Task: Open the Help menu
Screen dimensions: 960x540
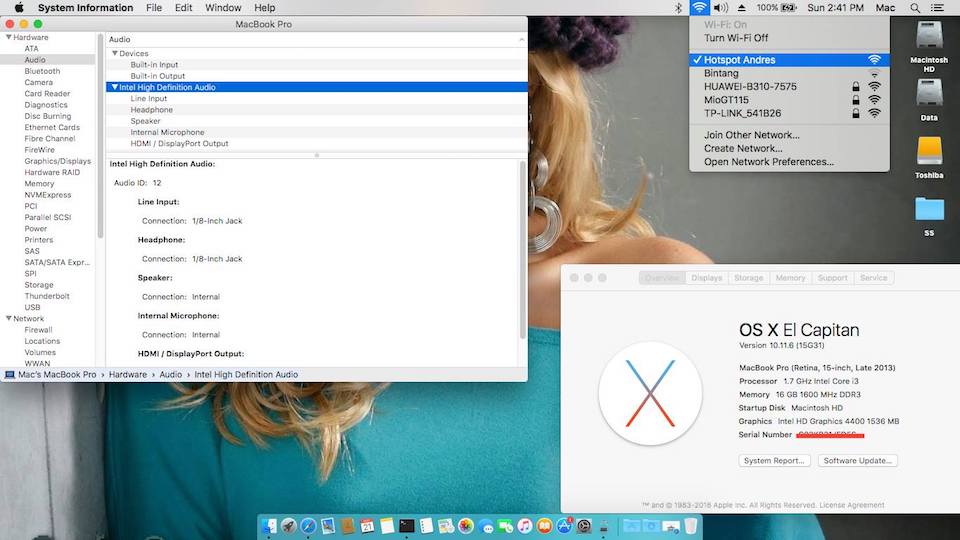Action: coord(264,8)
